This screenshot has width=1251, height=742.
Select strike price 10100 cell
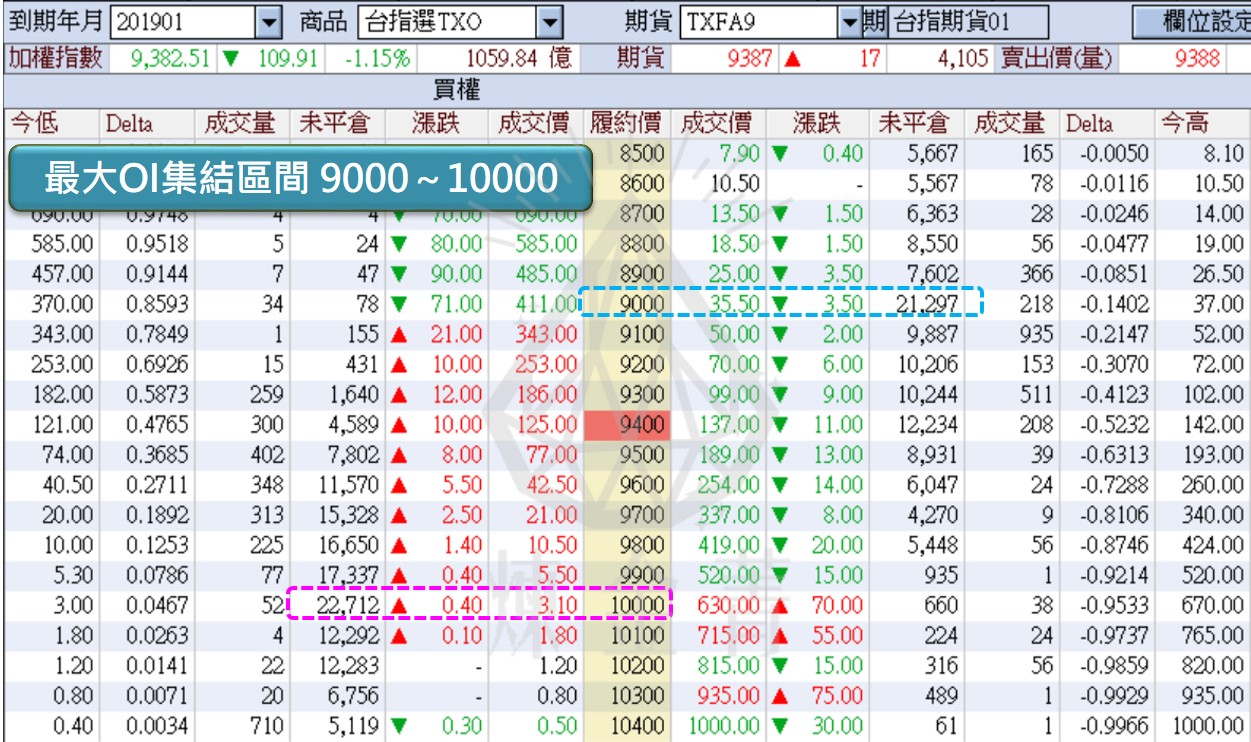627,635
